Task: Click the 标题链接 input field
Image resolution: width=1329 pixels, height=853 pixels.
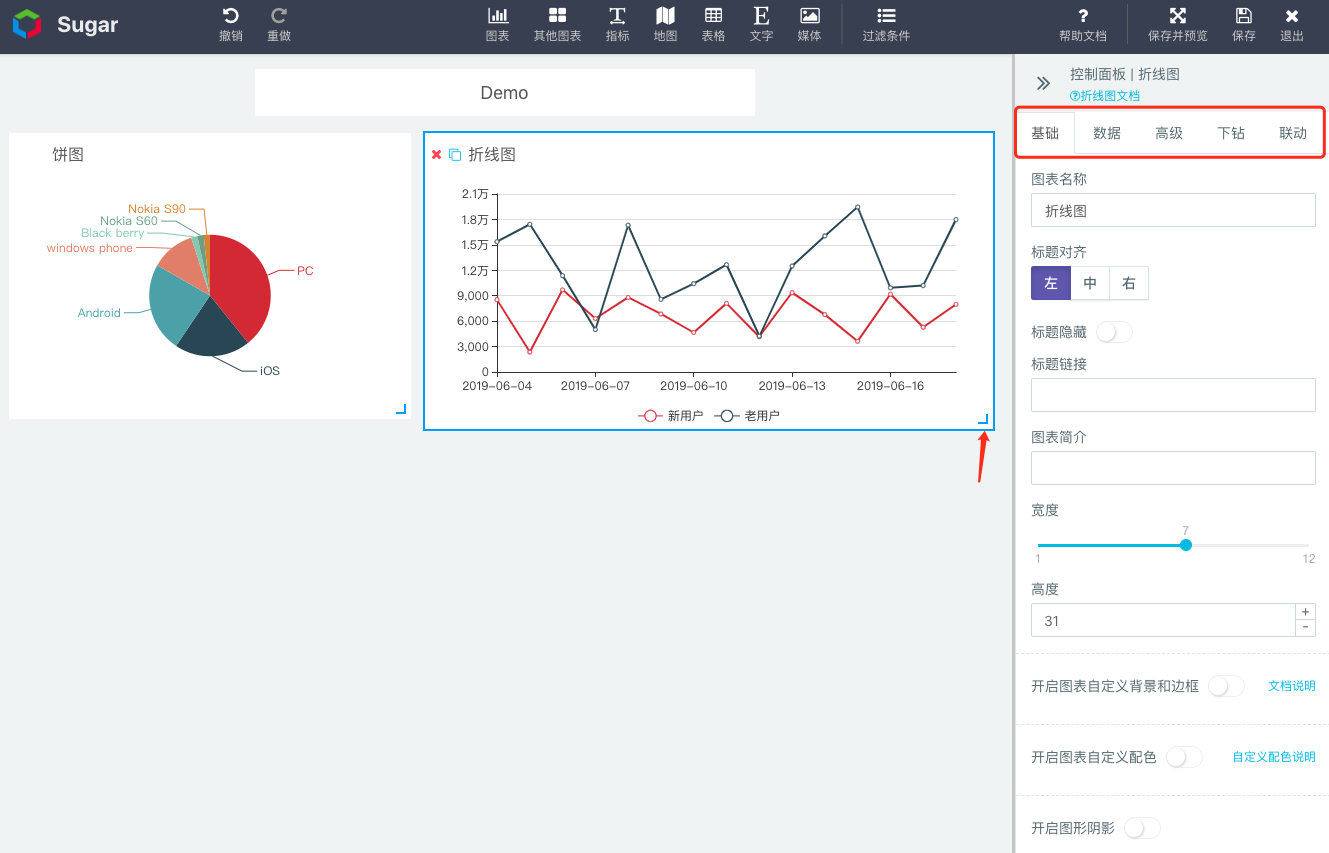Action: pos(1173,395)
